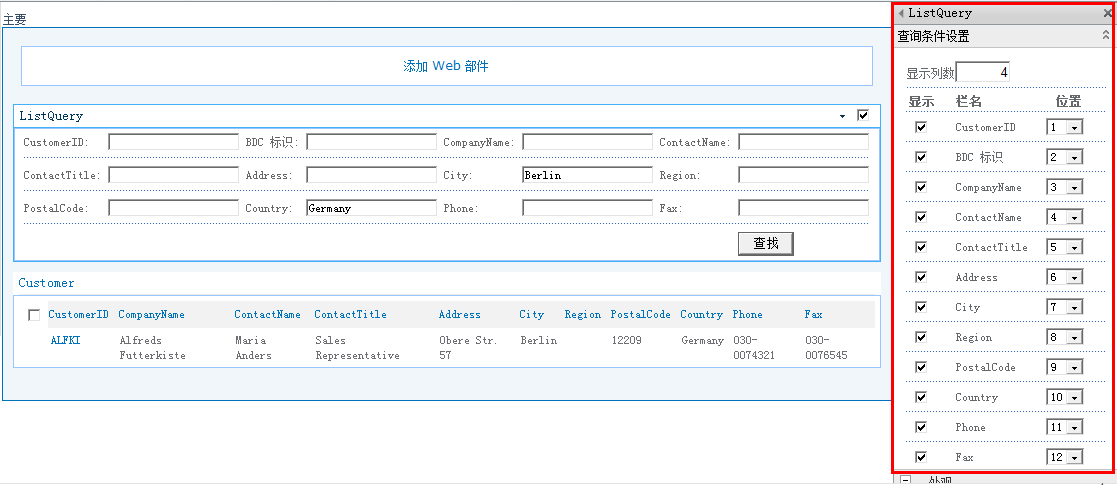The width and height of the screenshot is (1117, 485).
Task: Open position dropdown for Country
Action: (x=1064, y=397)
